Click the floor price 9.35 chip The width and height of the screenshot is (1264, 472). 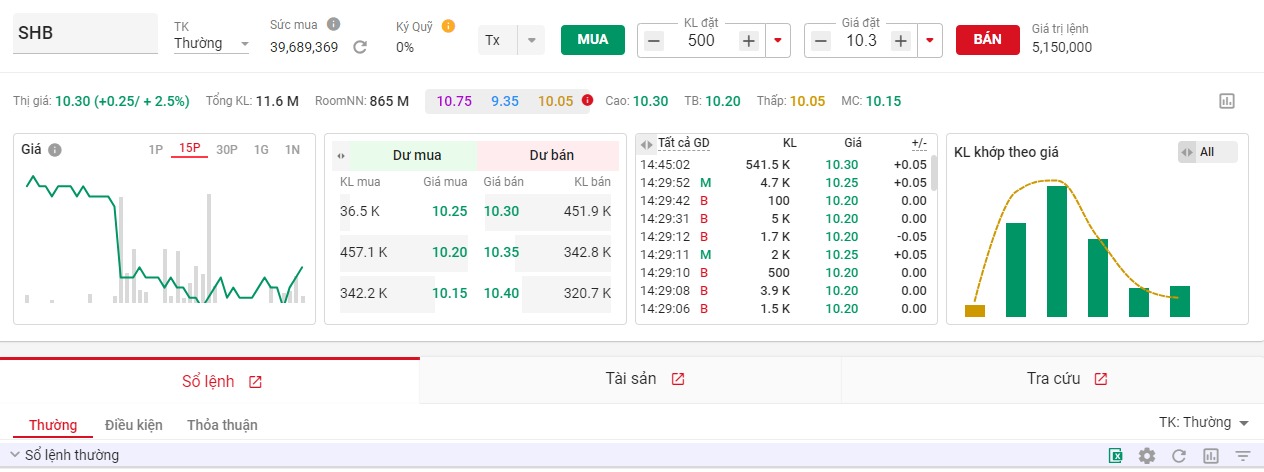point(505,101)
